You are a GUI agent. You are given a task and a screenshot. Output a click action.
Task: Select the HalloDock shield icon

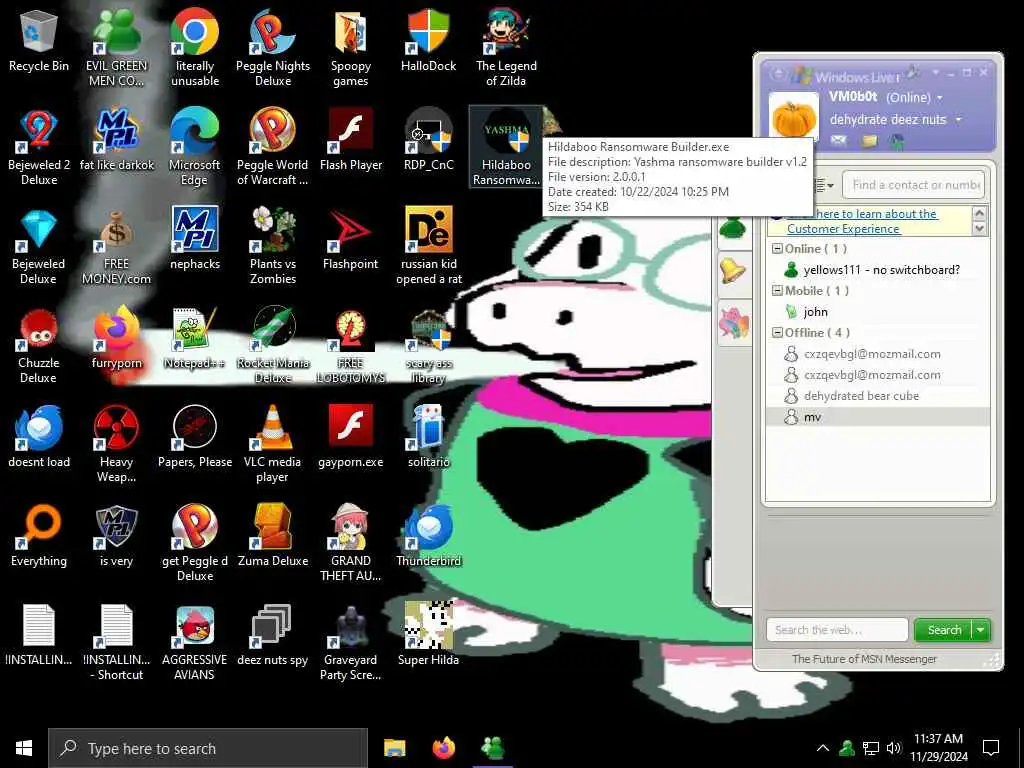tap(428, 39)
